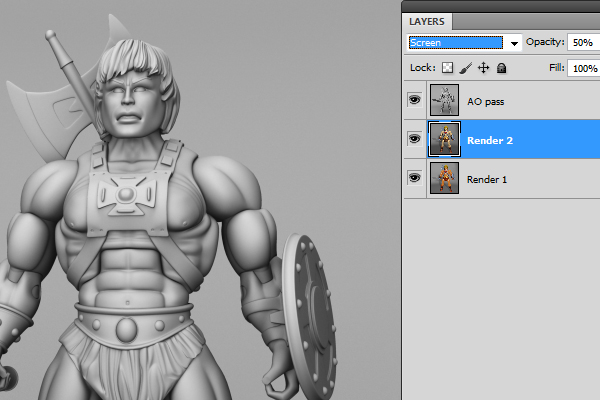Hide the AO pass layer
Image resolution: width=600 pixels, height=400 pixels.
414,100
